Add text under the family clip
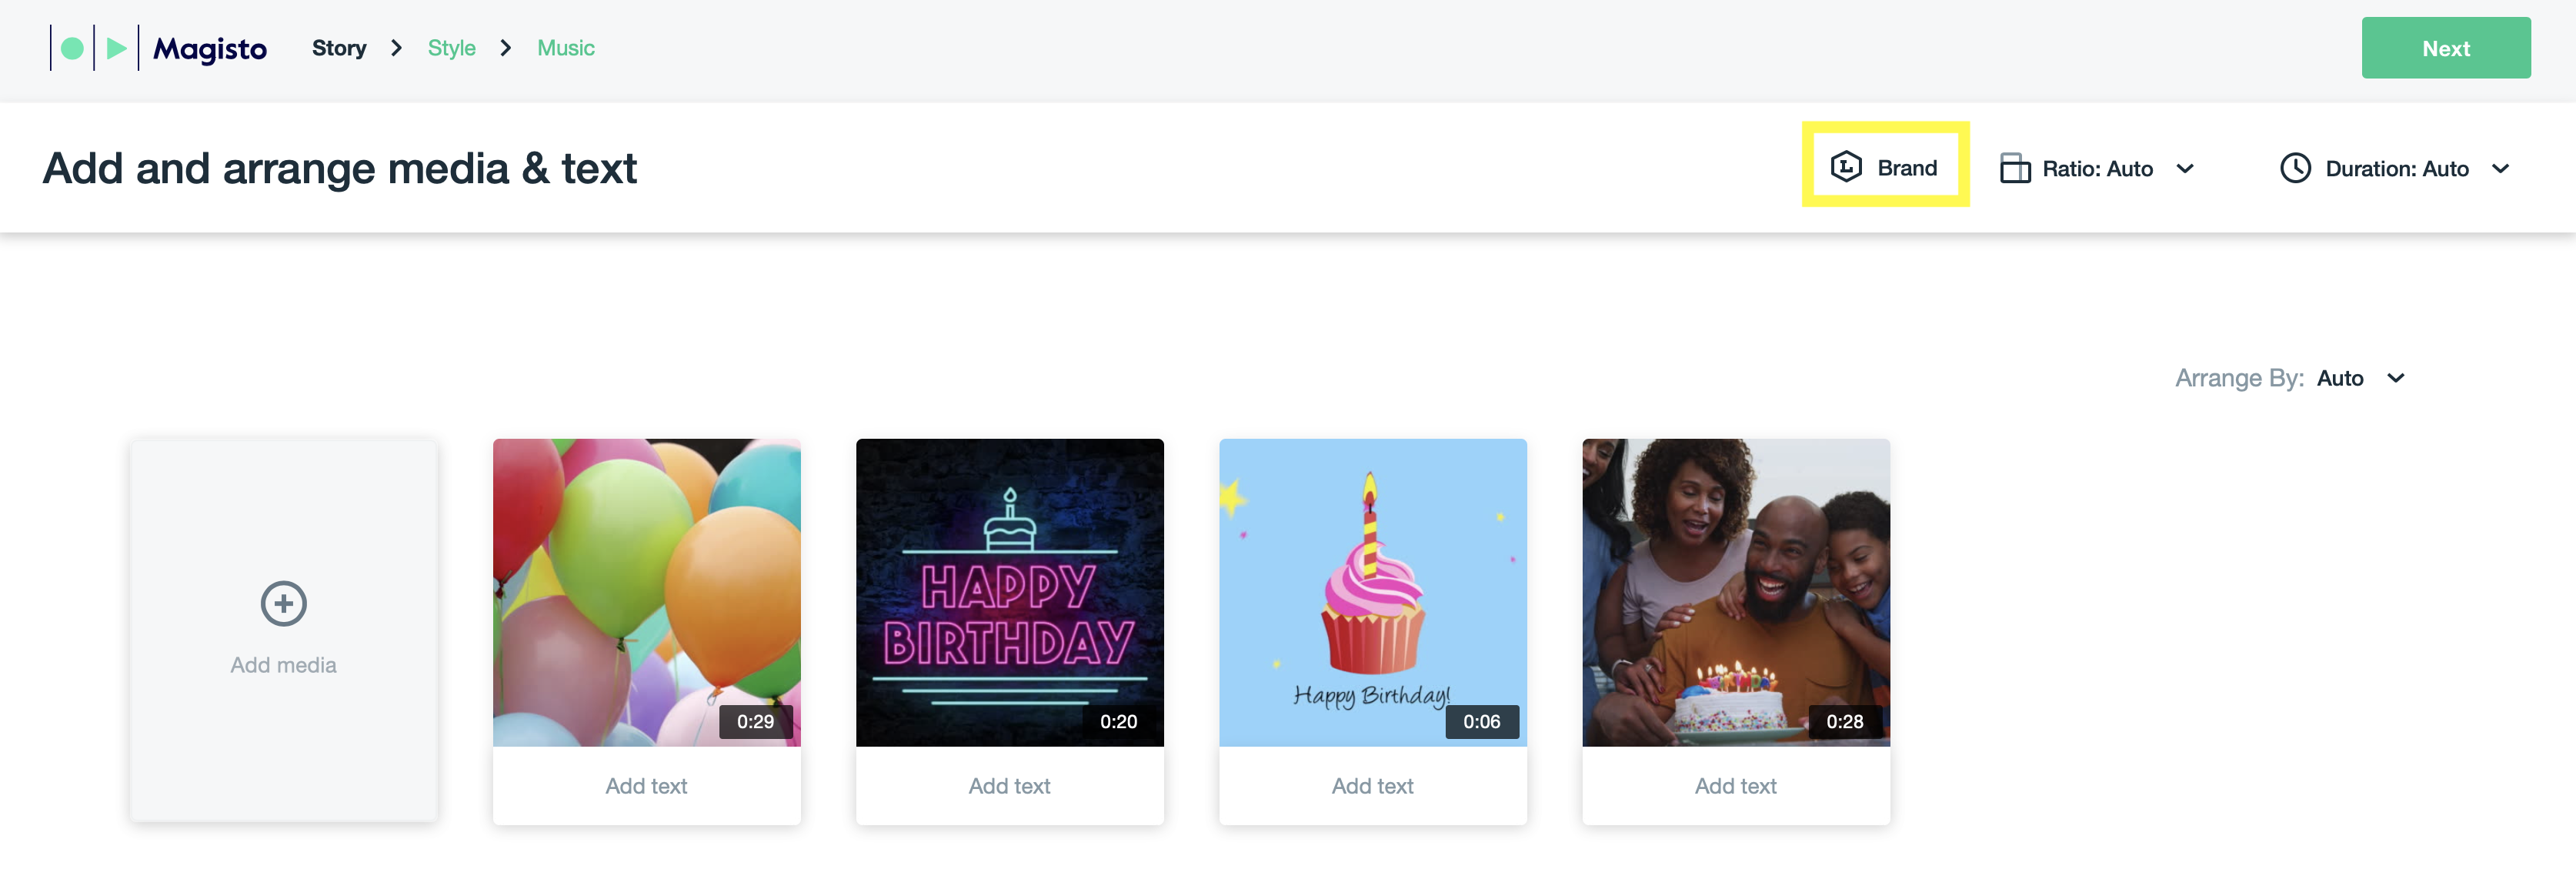The image size is (2576, 876). coord(1735,786)
